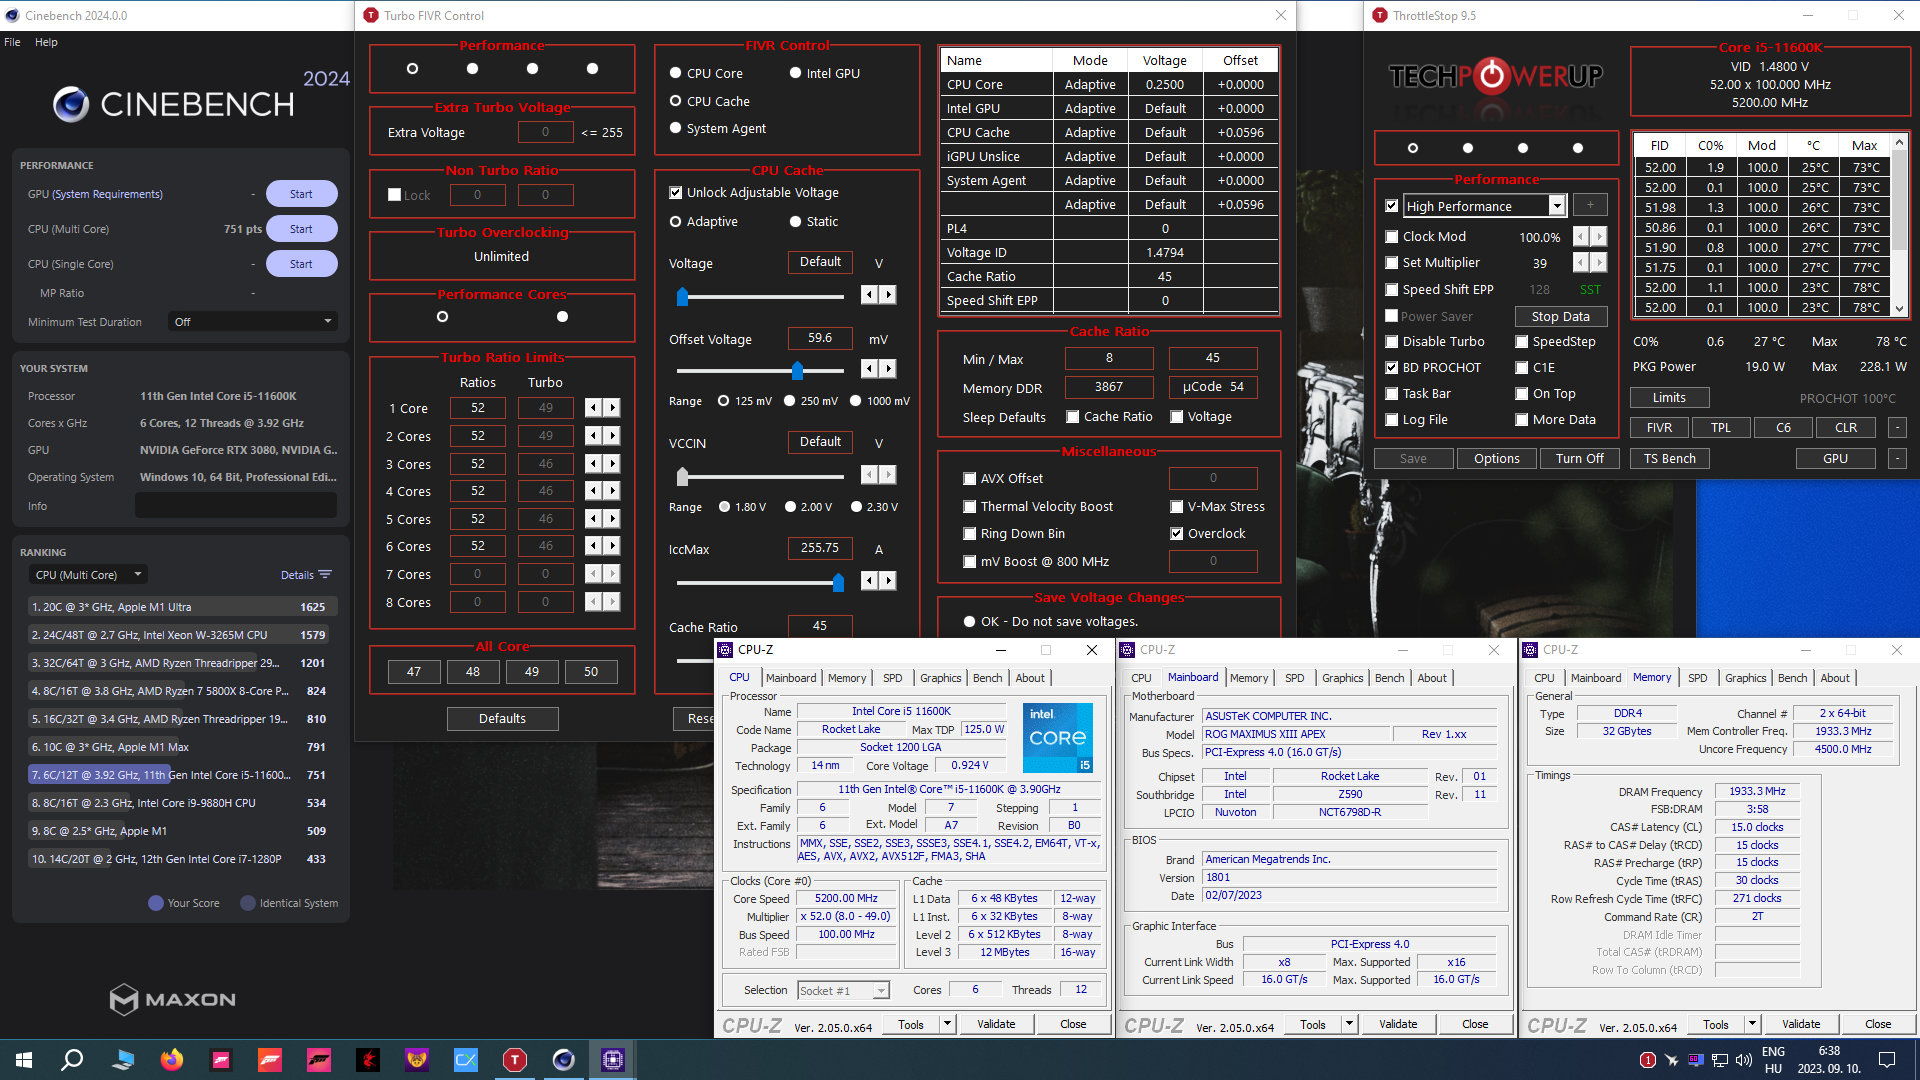Click the Offset Voltage slider handle
This screenshot has width=1920, height=1080.
click(797, 371)
